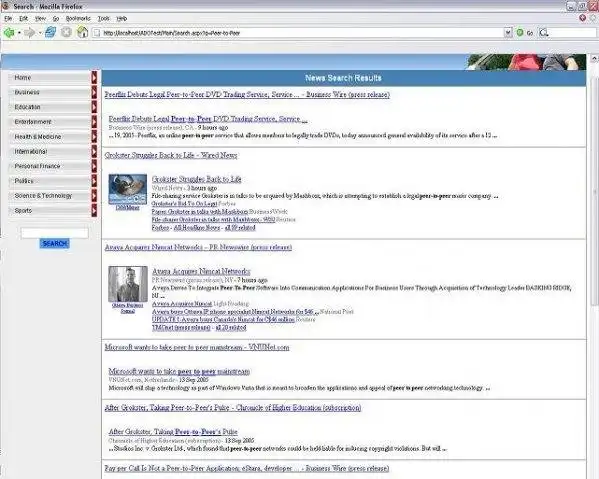
Task: Open the View menu
Action: tap(40, 18)
